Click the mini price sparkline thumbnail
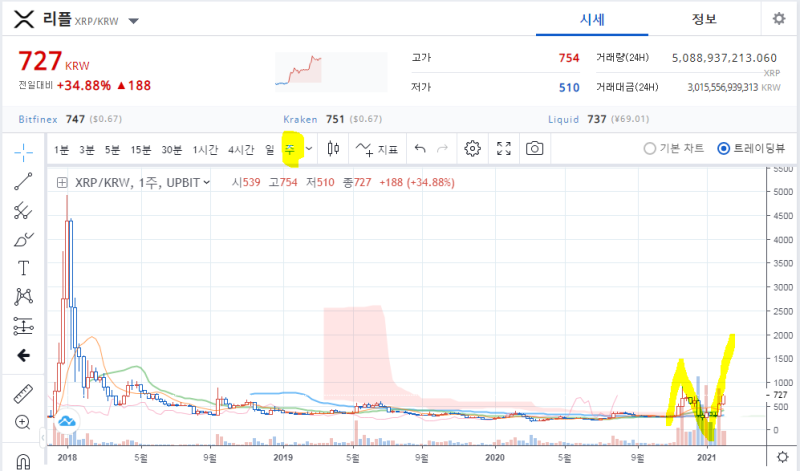Screen dimensions: 800x471 click(331, 71)
